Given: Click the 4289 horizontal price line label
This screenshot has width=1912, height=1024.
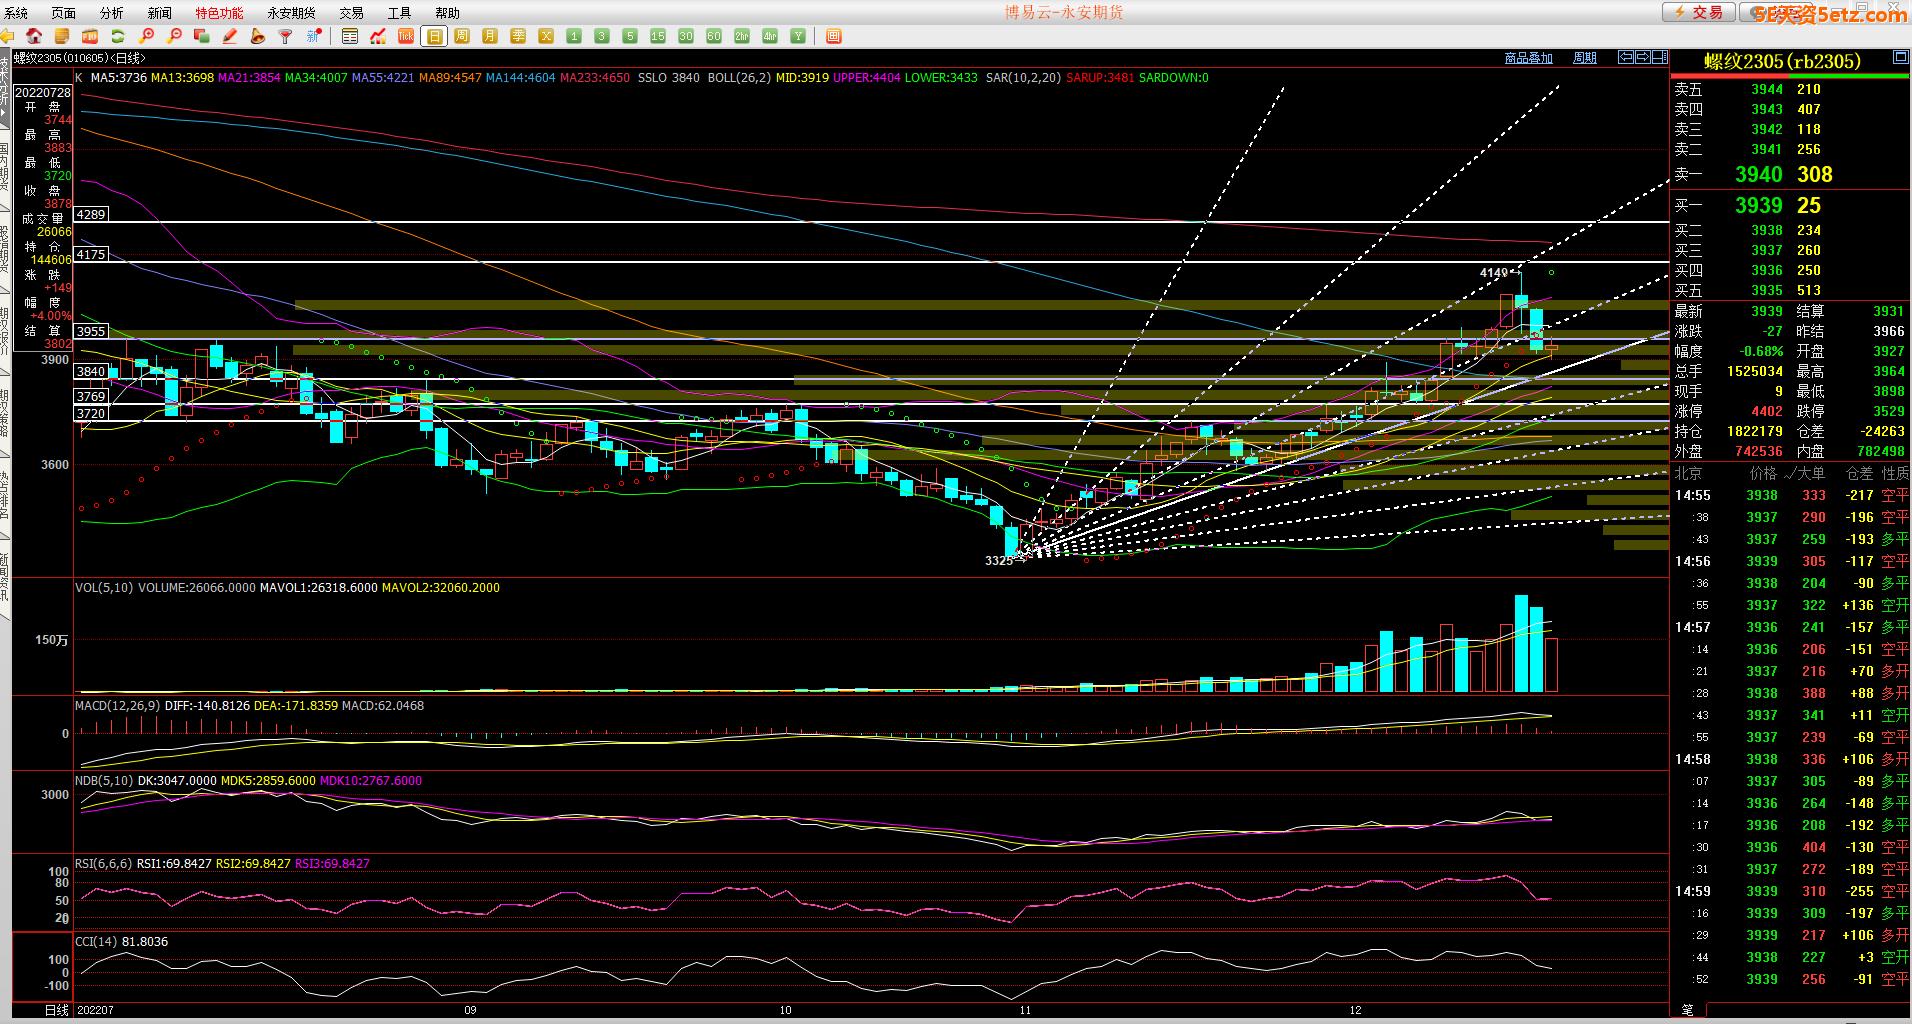Looking at the screenshot, I should click(x=91, y=214).
